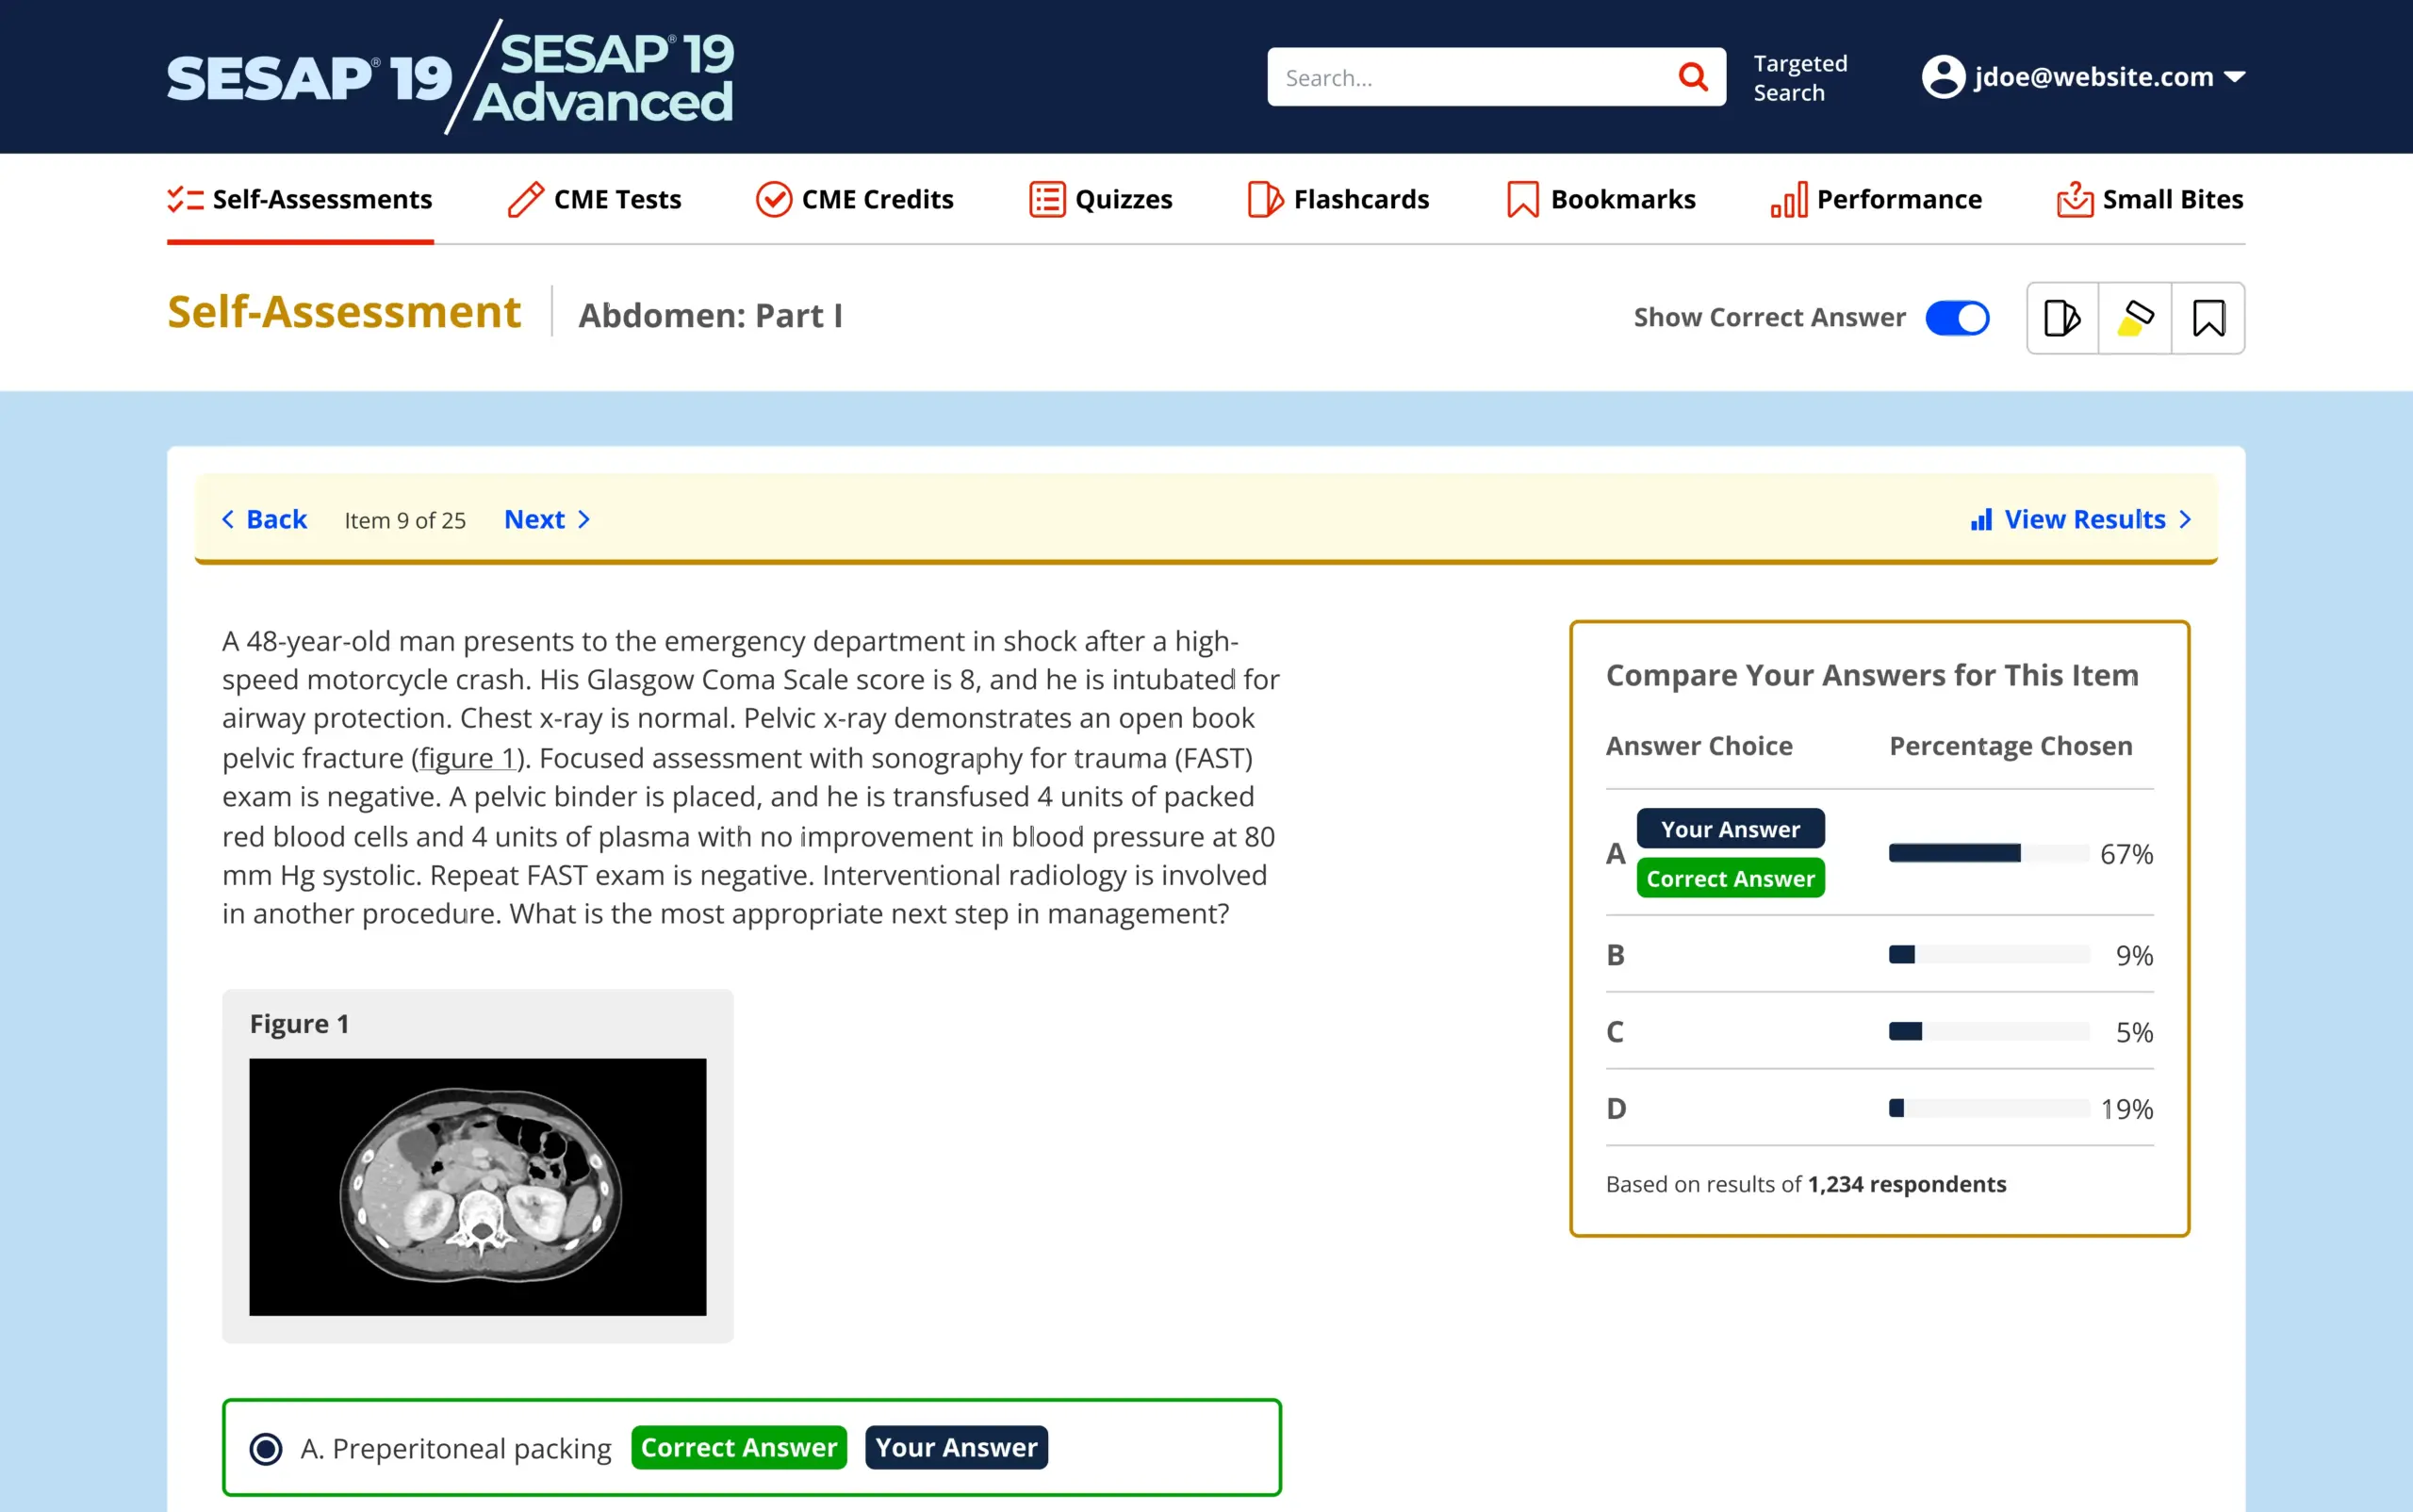Select the yellow highlighter tool icon
The height and width of the screenshot is (1512, 2413).
pos(2135,318)
